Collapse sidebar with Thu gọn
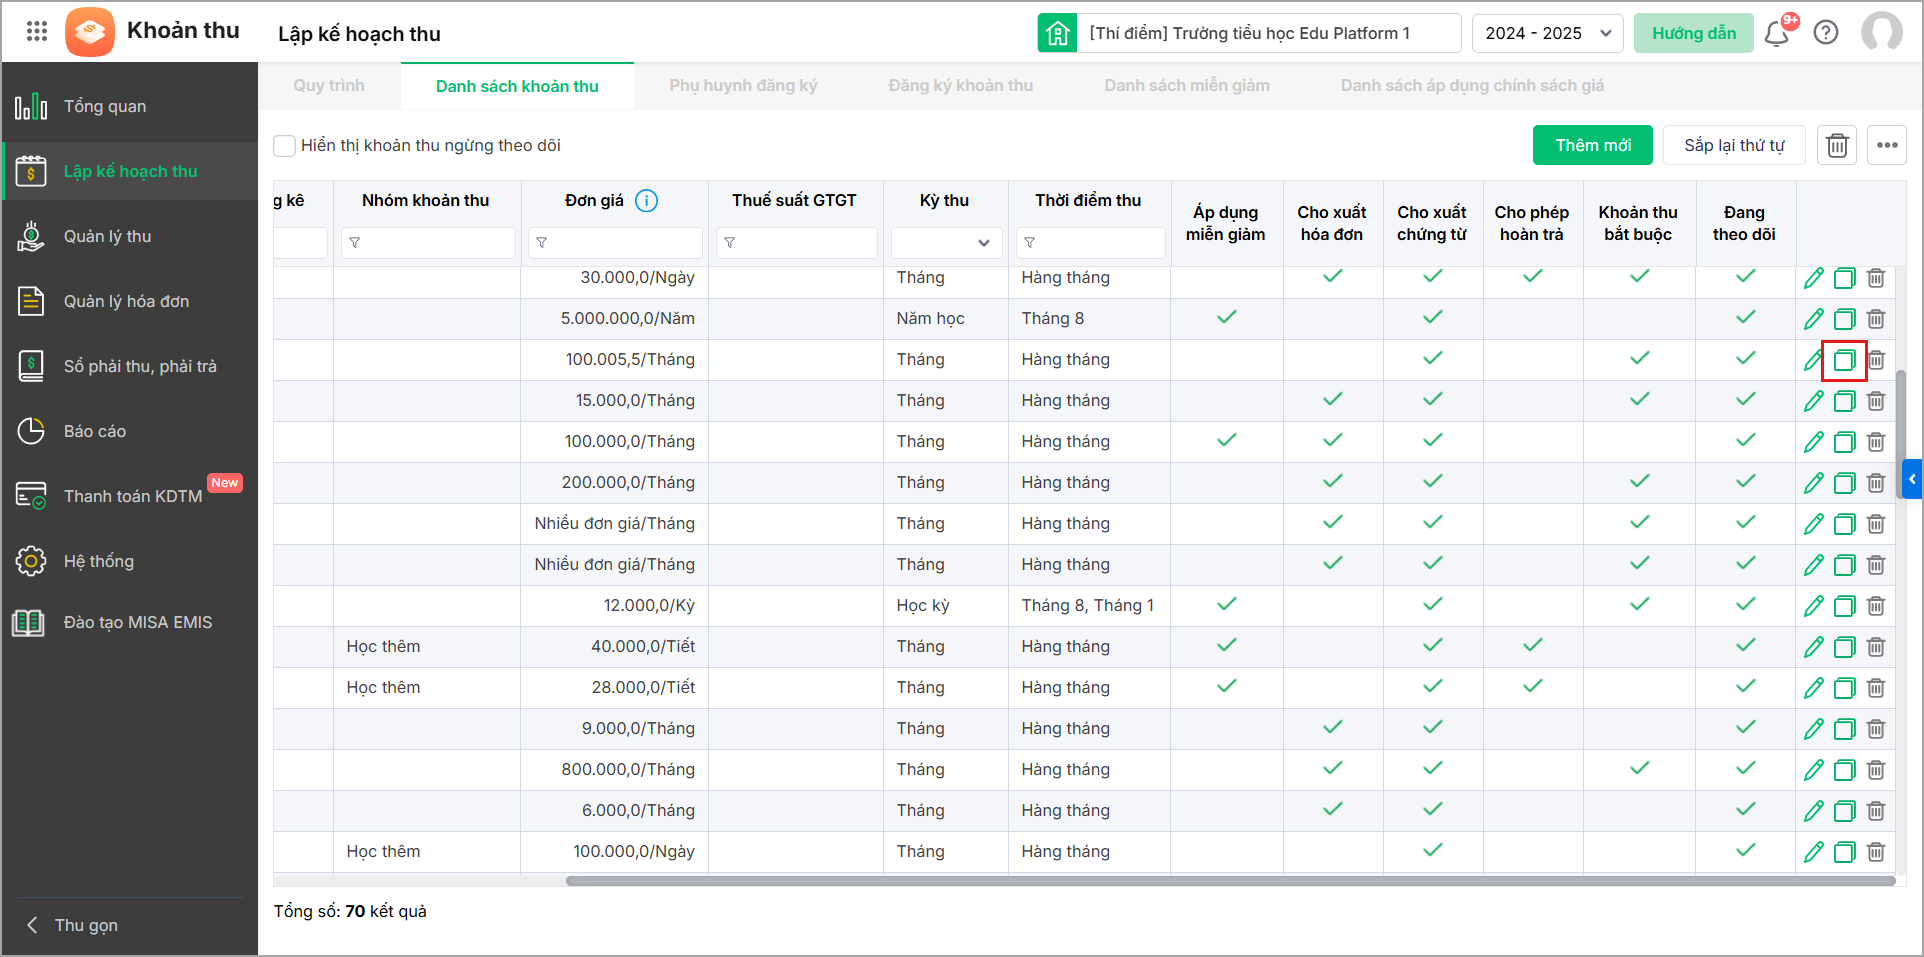 85,925
